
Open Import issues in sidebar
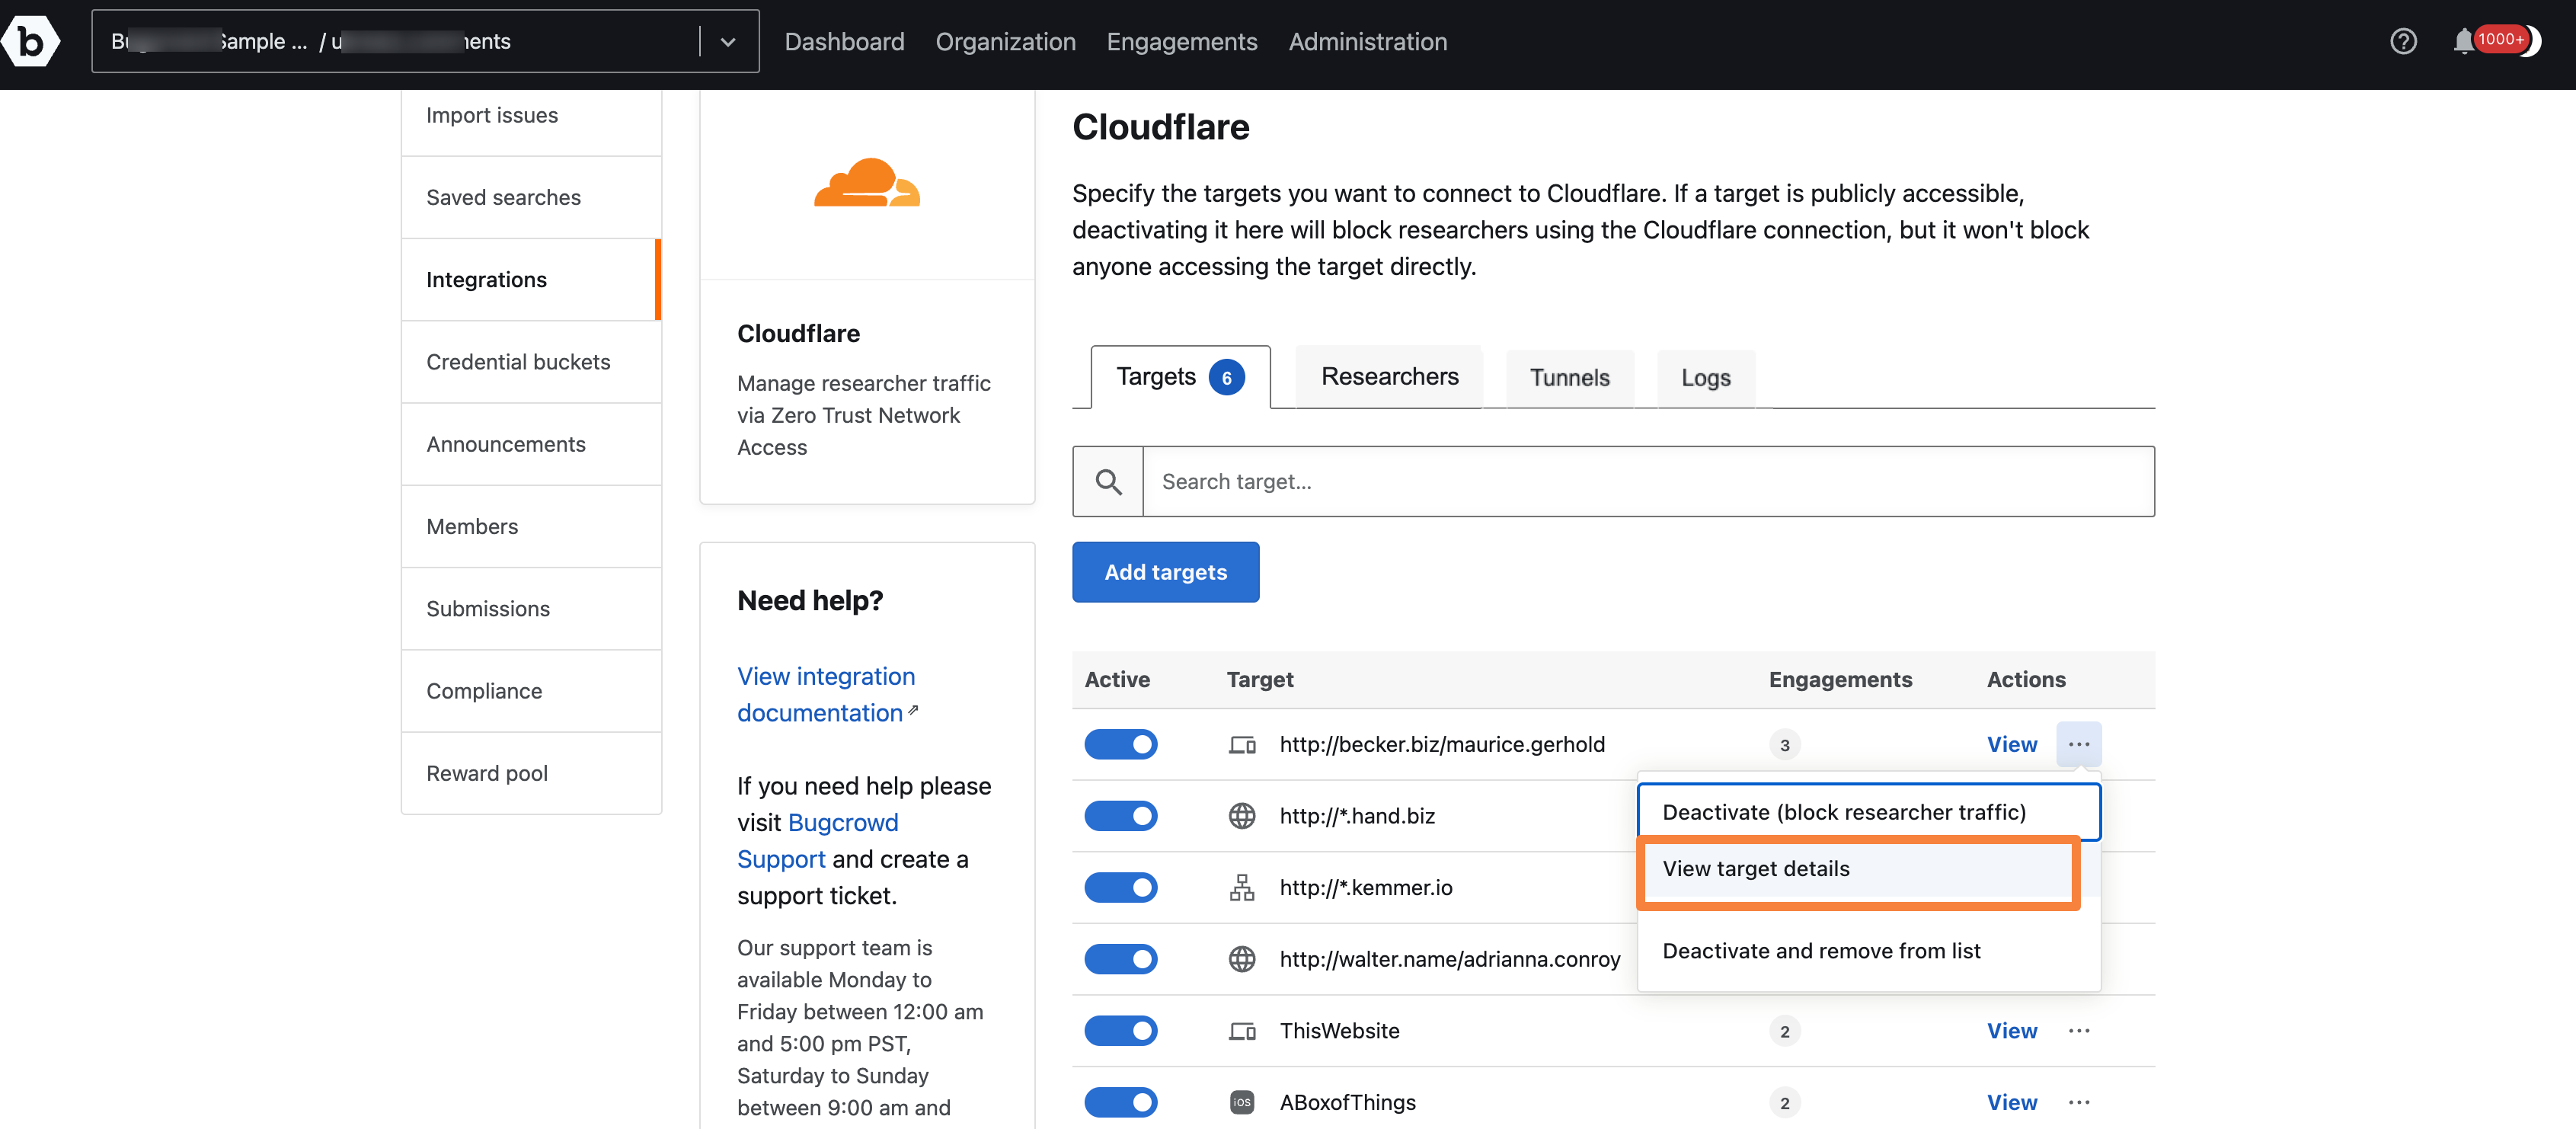(x=531, y=116)
